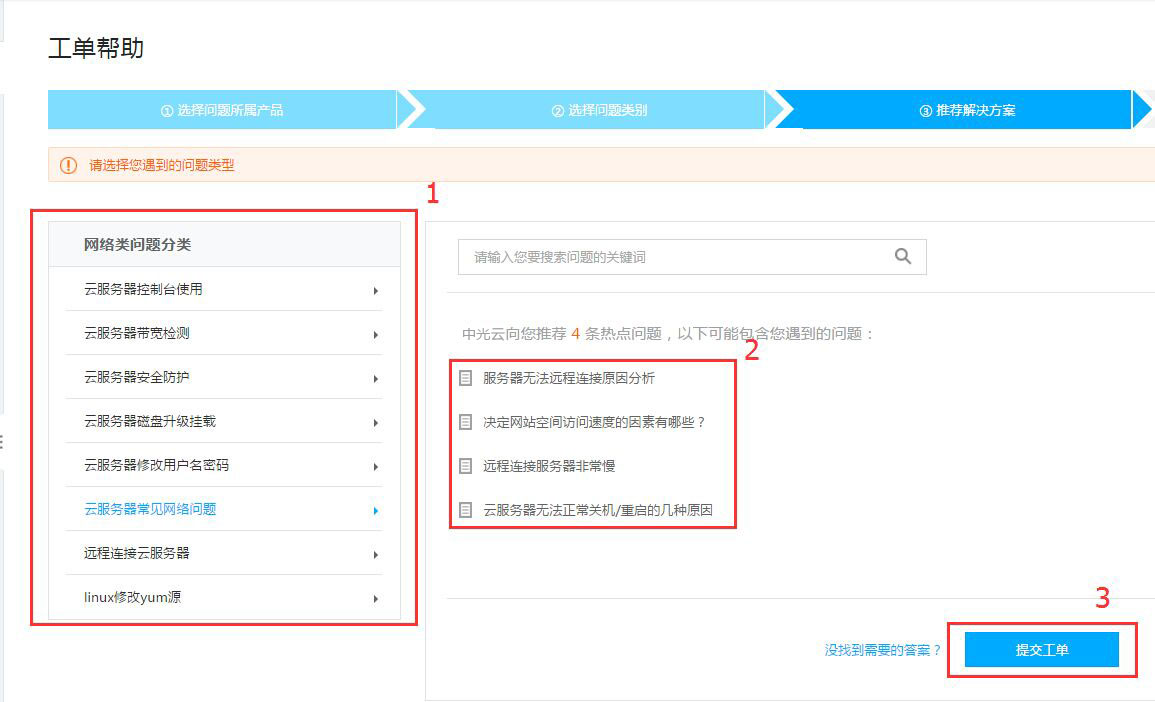
Task: Select 远程连接云服务器 category
Action: [x=137, y=553]
